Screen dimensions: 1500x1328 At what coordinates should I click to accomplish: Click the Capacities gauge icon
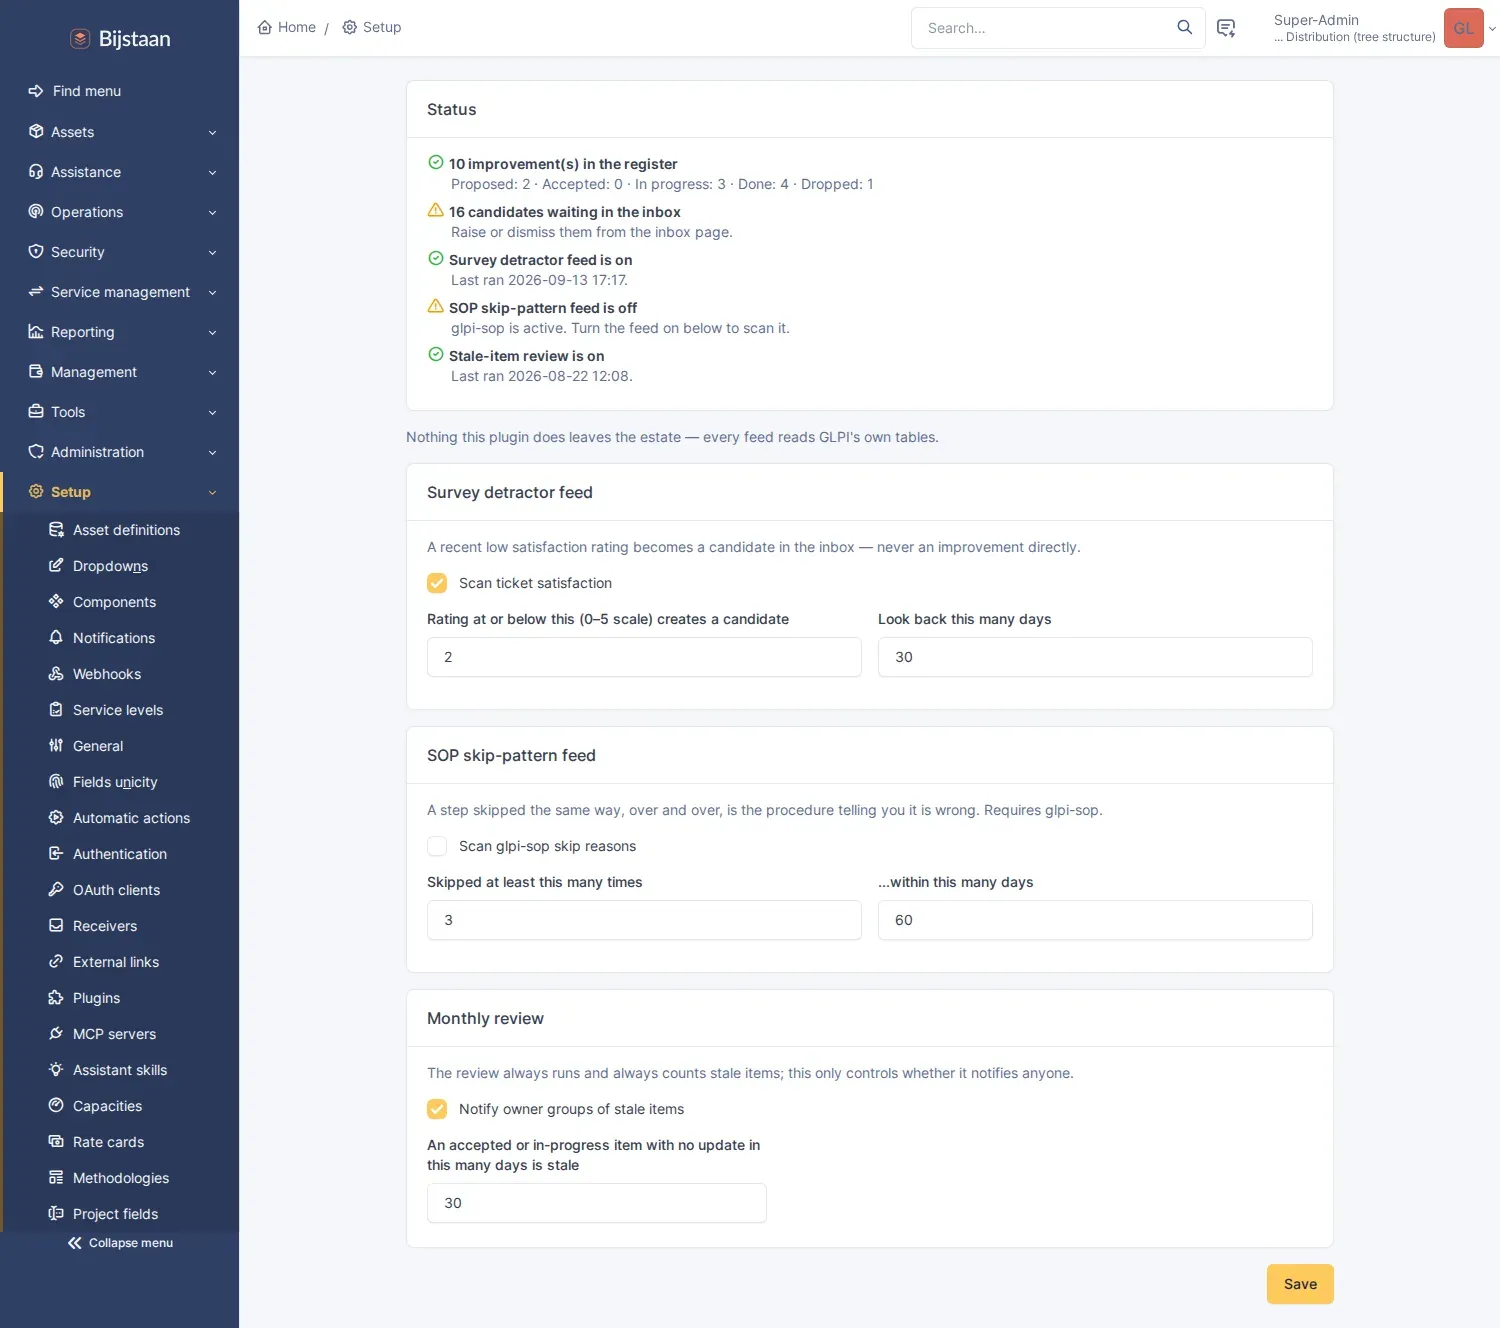(56, 1106)
